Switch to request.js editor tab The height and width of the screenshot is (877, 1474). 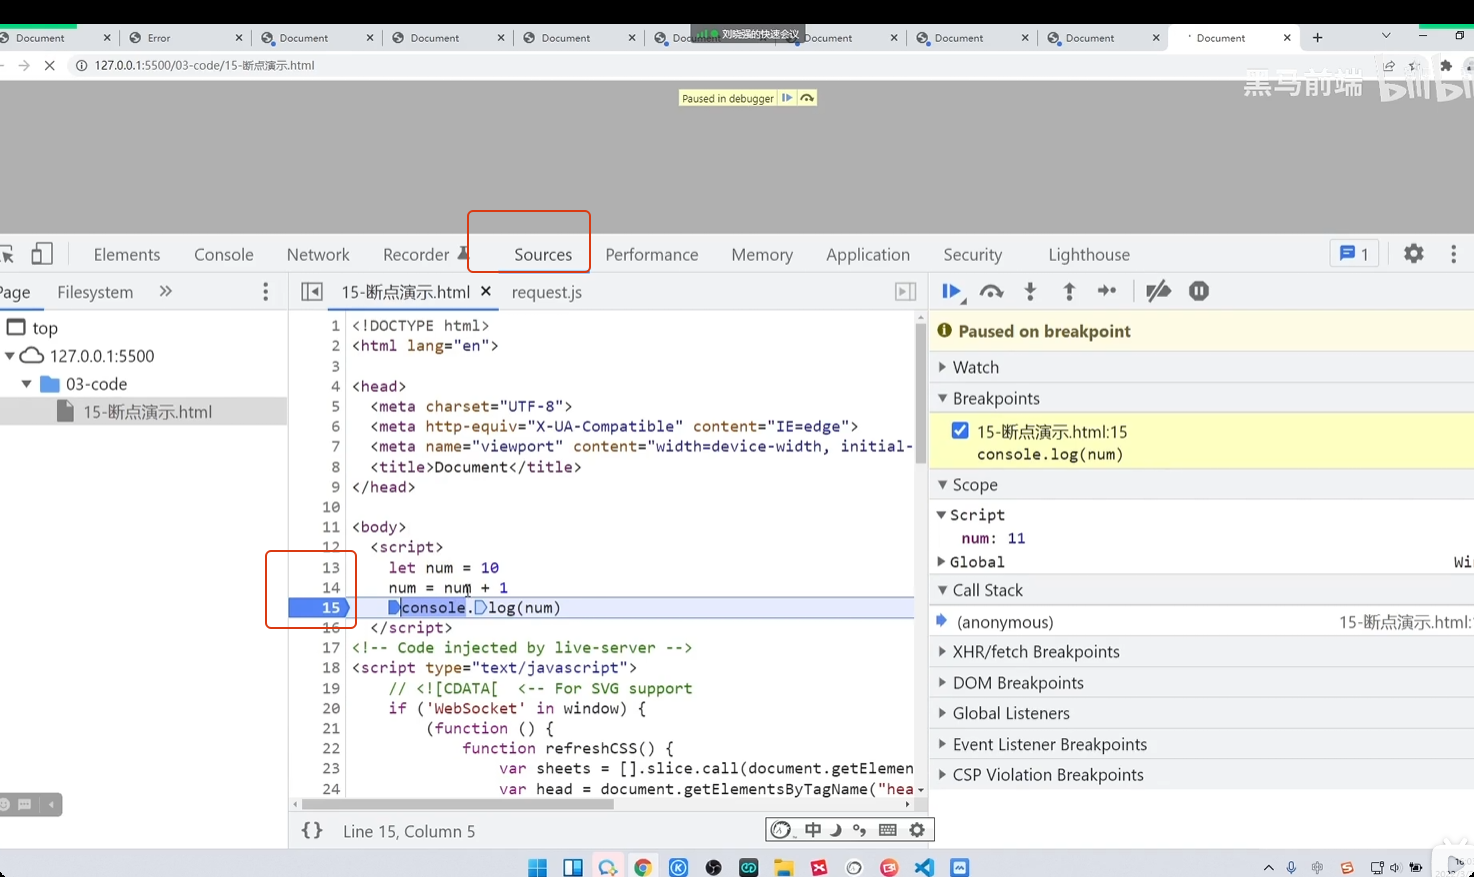[547, 291]
